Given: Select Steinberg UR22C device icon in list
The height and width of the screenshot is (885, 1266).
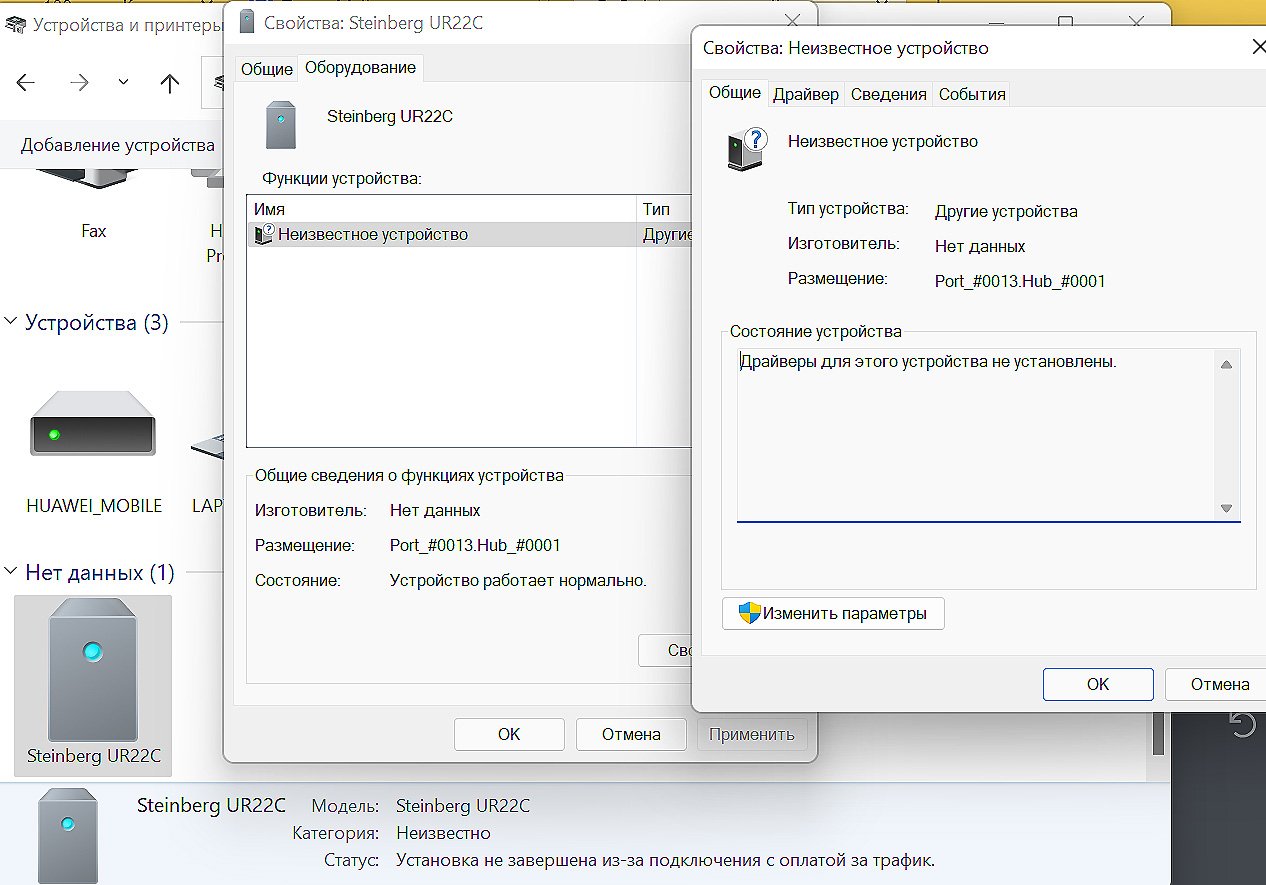Looking at the screenshot, I should click(x=93, y=685).
